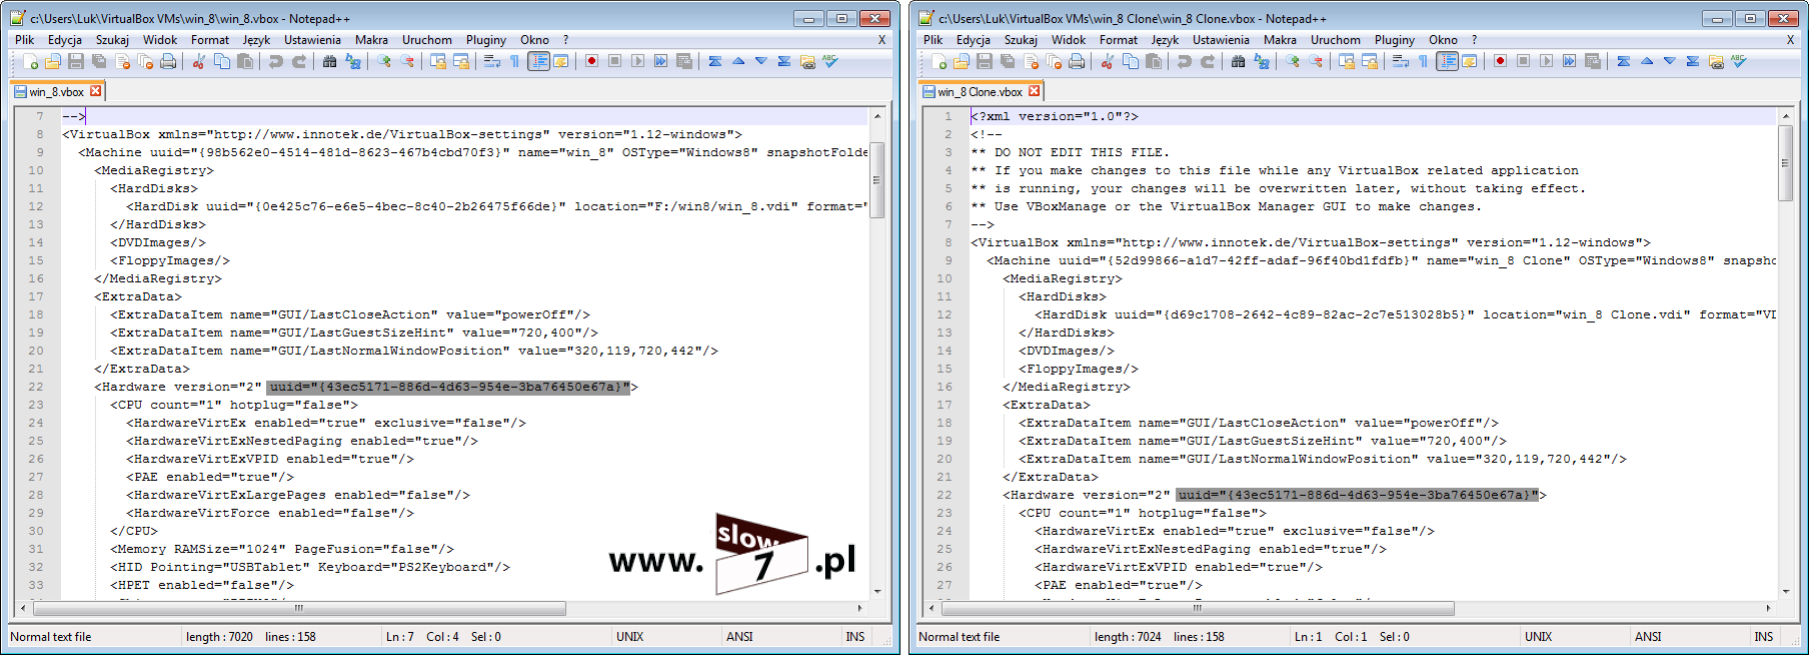
Task: Open Makra menu in win_8 Clone window
Action: tap(1280, 40)
